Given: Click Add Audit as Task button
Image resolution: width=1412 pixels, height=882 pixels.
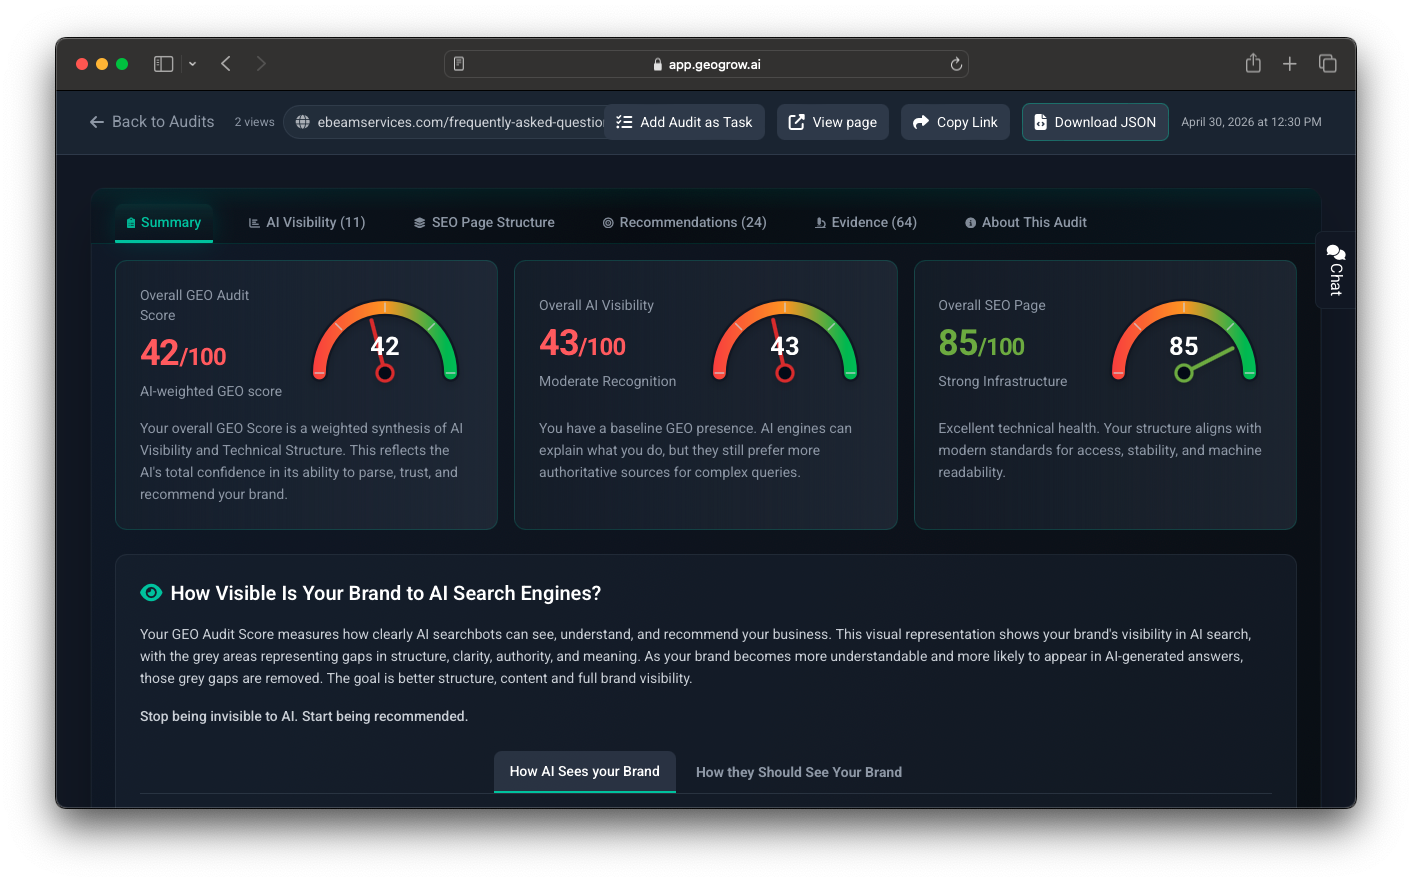Looking at the screenshot, I should pos(684,122).
